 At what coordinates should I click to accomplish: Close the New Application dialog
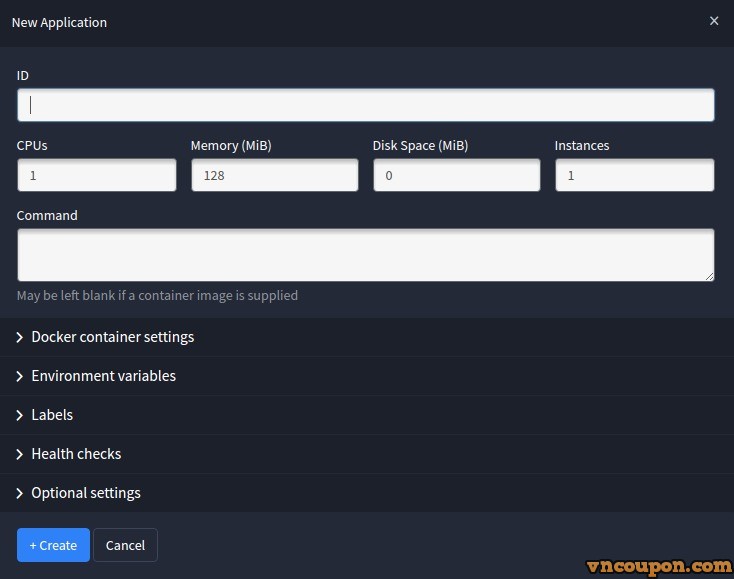(x=713, y=21)
